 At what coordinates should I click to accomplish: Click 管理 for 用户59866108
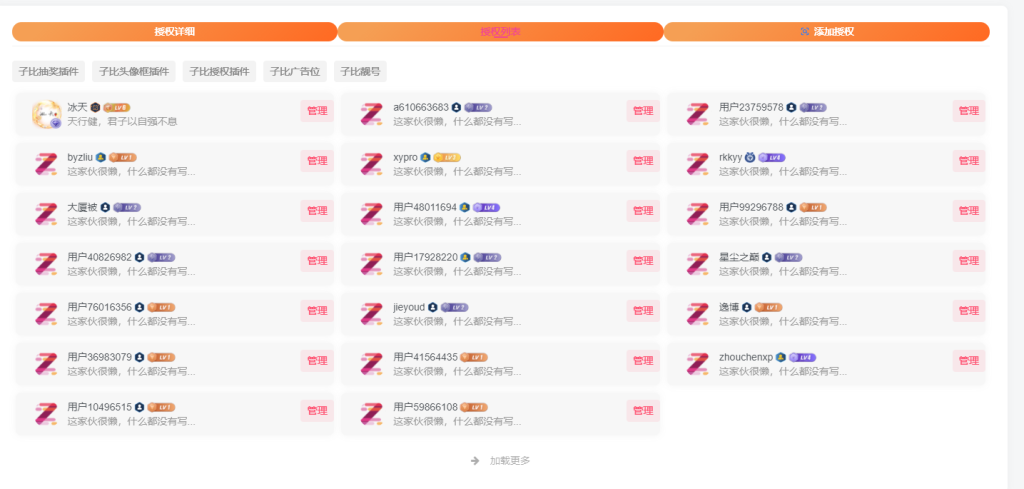(643, 411)
